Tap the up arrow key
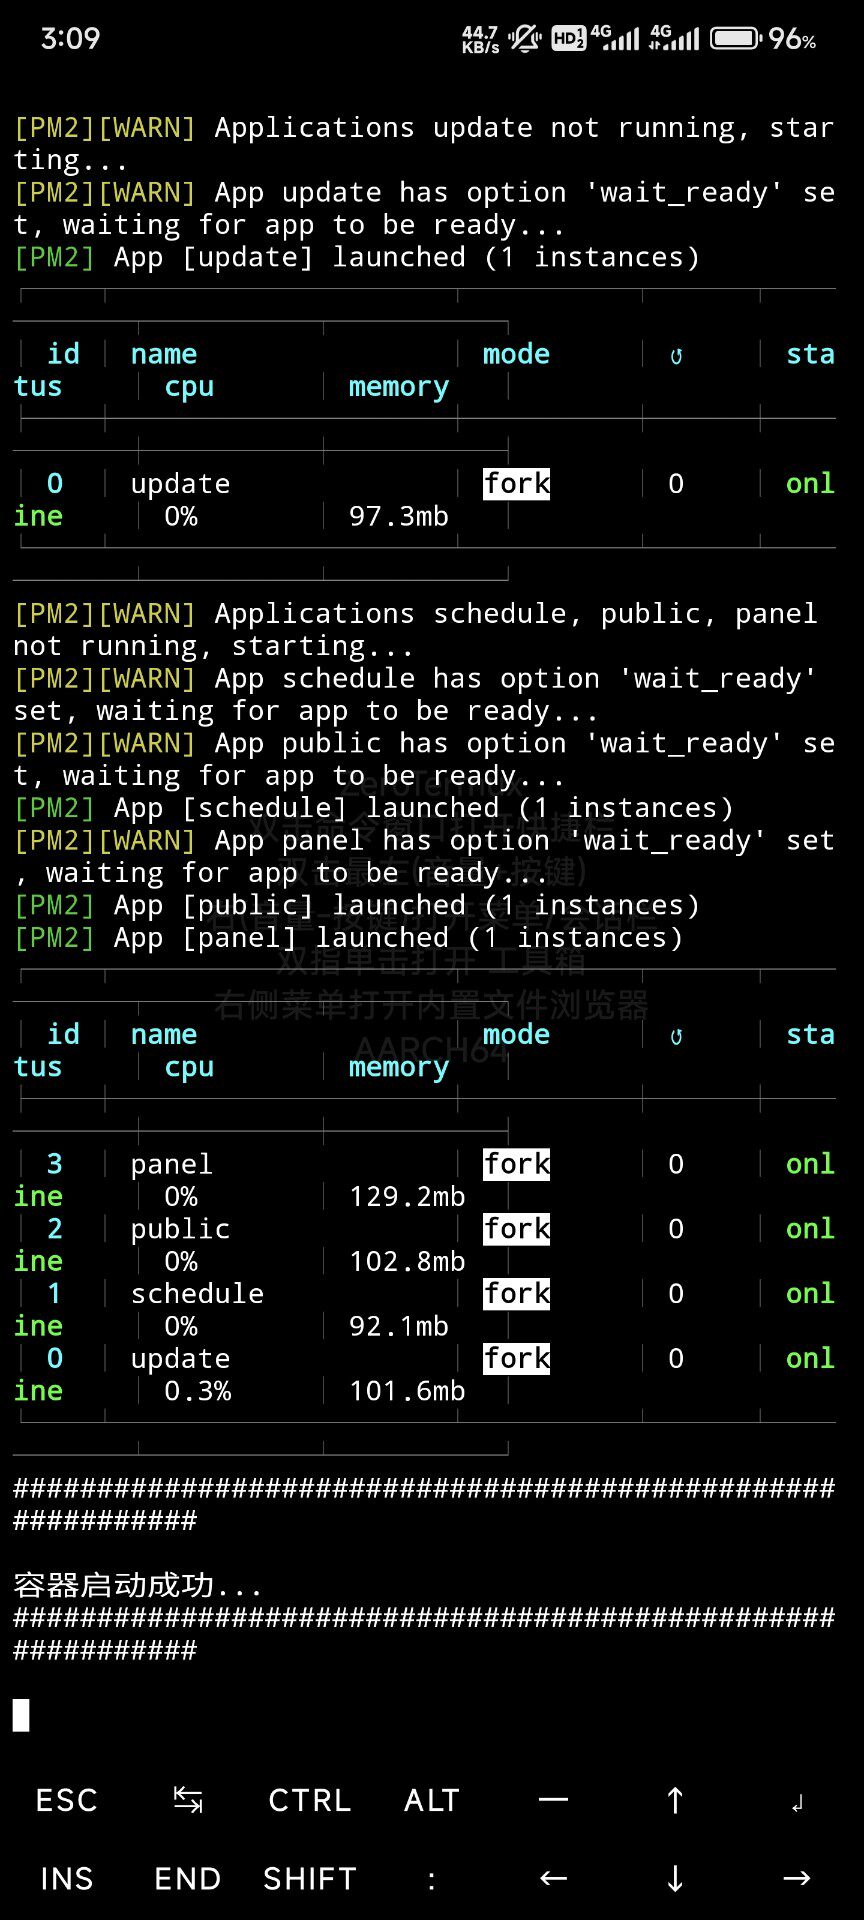 click(675, 1800)
